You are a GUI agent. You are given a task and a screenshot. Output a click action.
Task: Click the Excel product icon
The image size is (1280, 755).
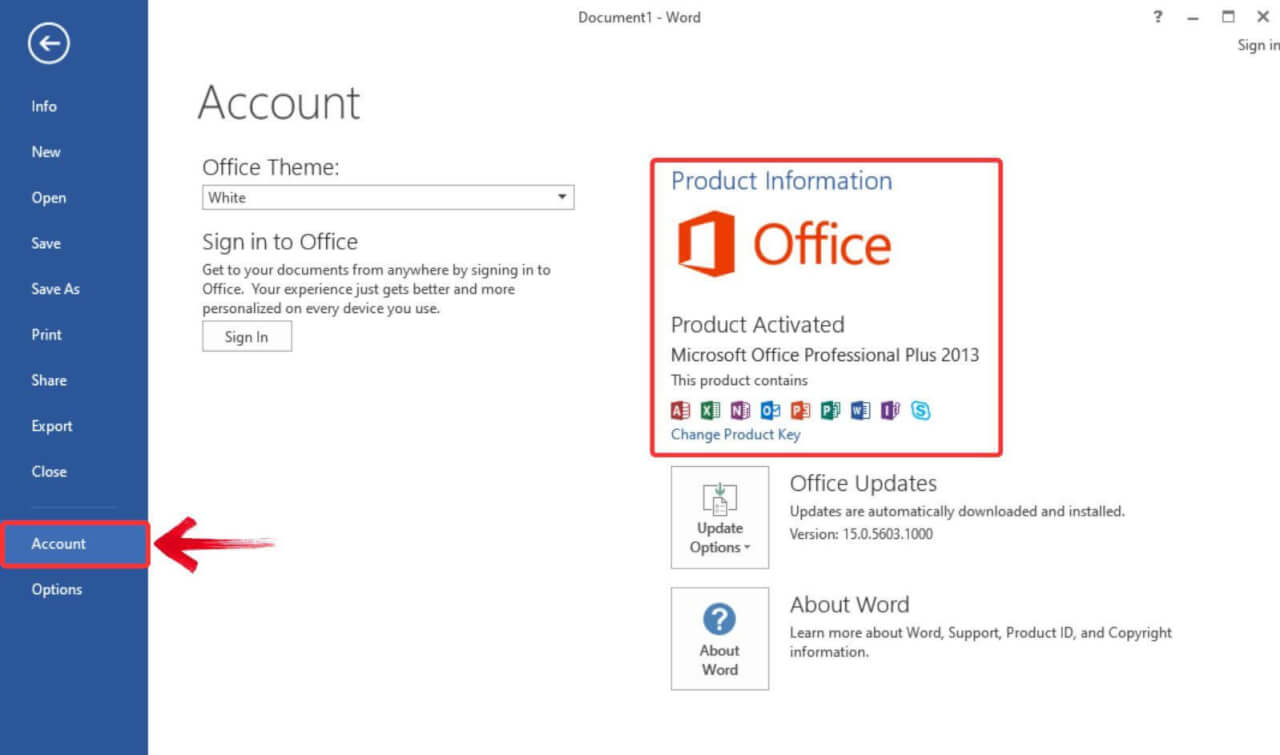pos(710,410)
